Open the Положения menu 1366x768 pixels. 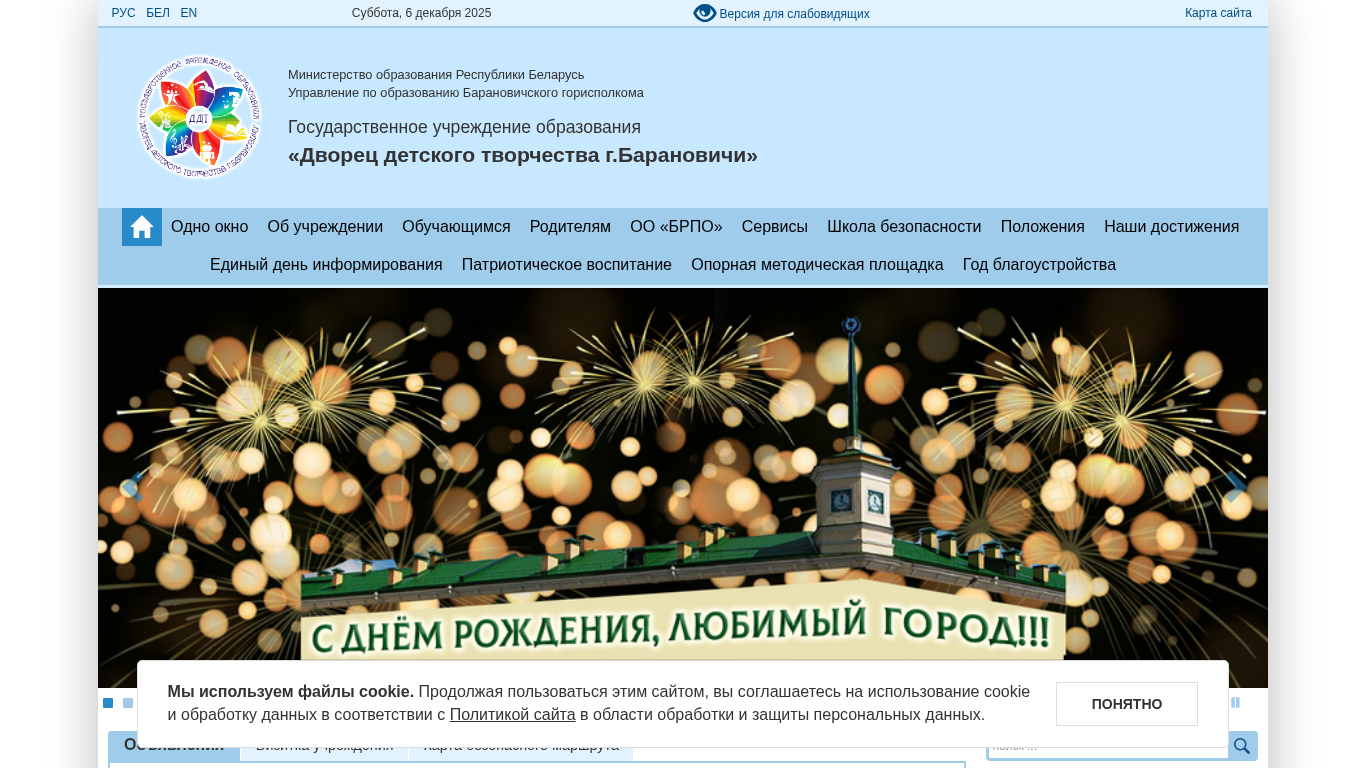click(1043, 227)
